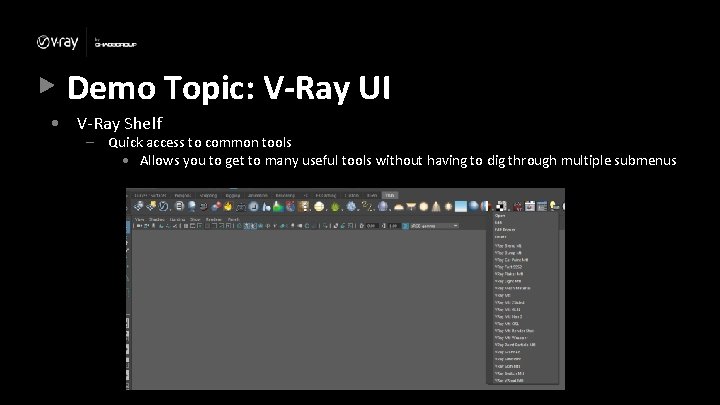Click the document-in-circle shelf icon
The height and width of the screenshot is (405, 720).
point(179,207)
